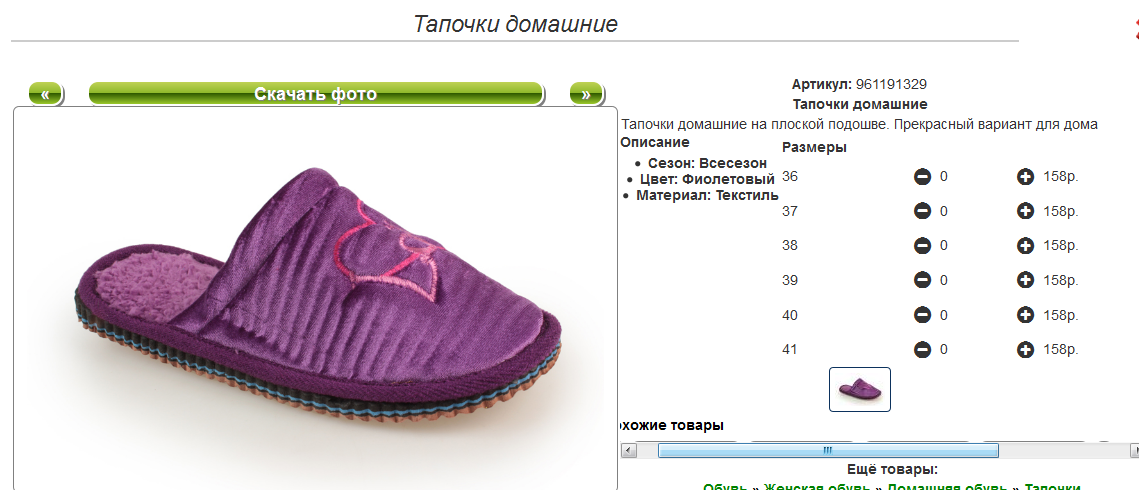Increase quantity for size 36
This screenshot has height=490, width=1139.
click(x=1025, y=176)
